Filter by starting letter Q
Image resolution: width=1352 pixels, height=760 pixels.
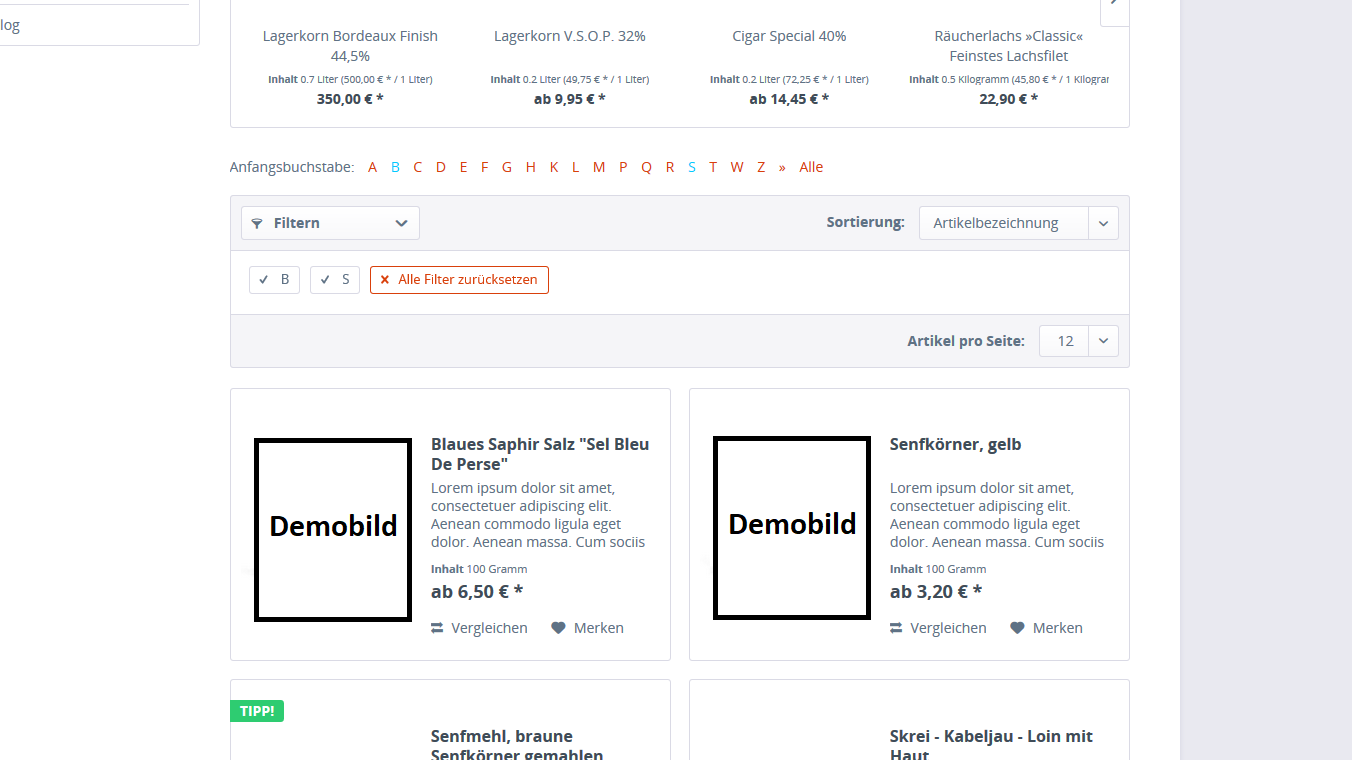[x=646, y=167]
